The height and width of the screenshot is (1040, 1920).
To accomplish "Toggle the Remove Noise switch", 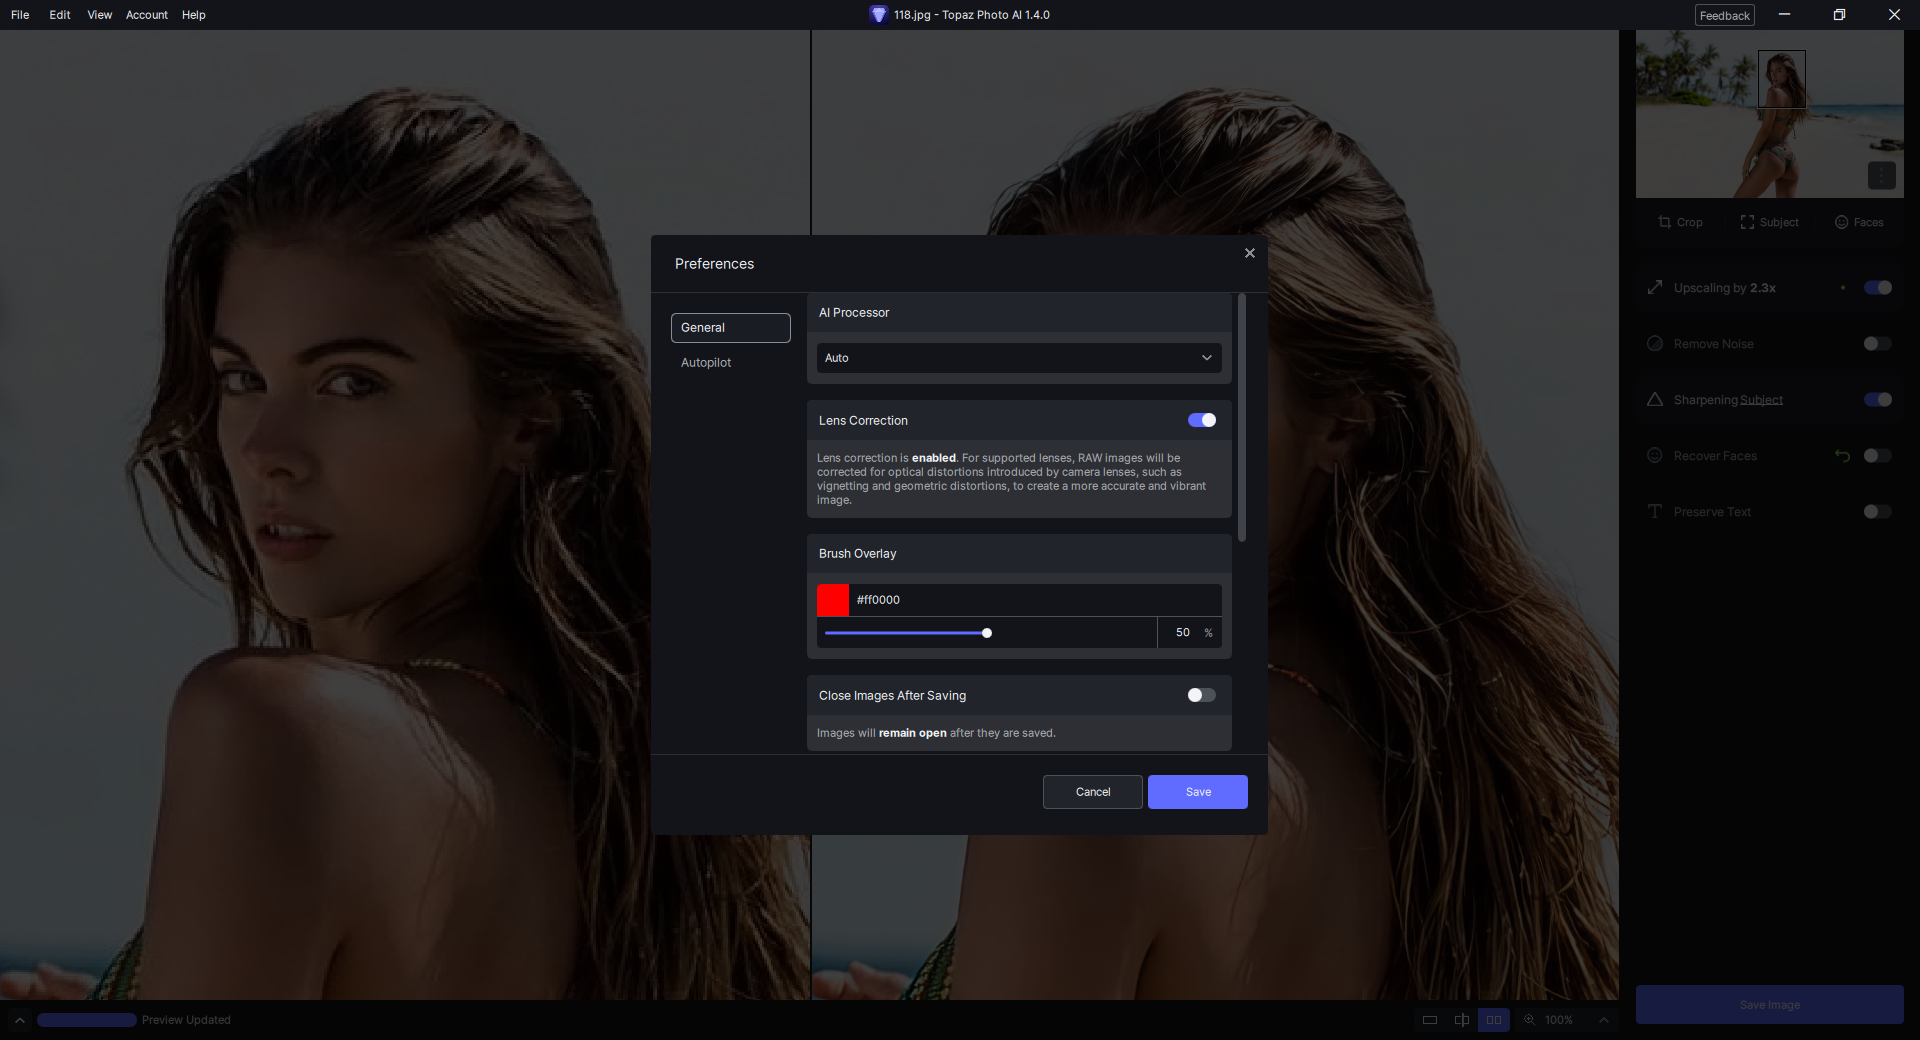I will coord(1878,344).
